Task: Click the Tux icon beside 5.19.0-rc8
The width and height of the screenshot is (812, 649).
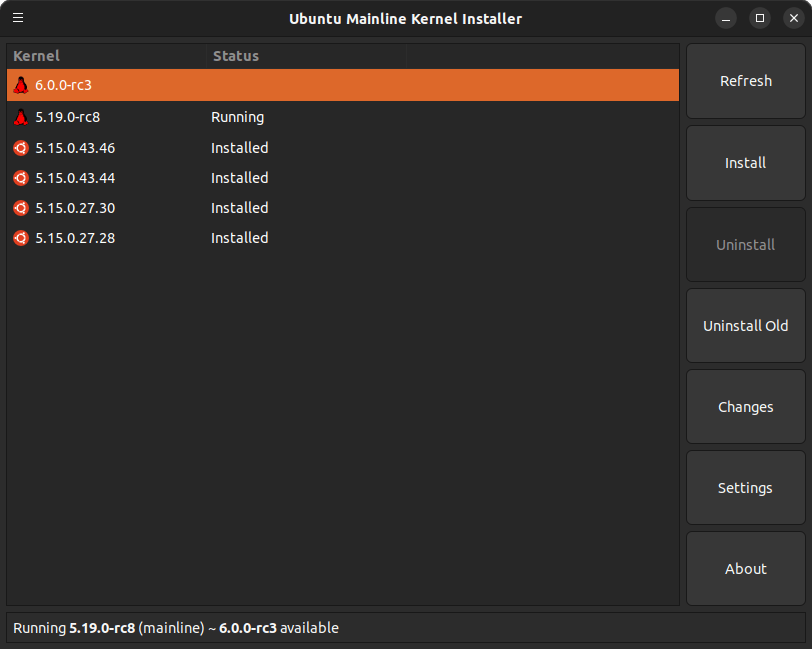Action: click(21, 117)
